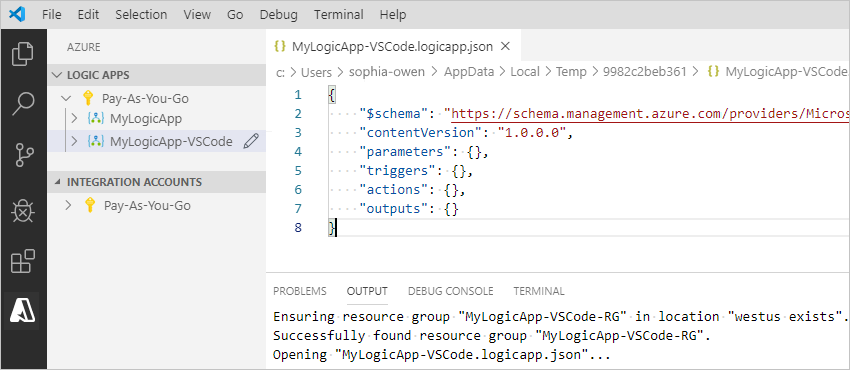Open the Source Control view icon
The width and height of the screenshot is (850, 370).
[x=23, y=155]
